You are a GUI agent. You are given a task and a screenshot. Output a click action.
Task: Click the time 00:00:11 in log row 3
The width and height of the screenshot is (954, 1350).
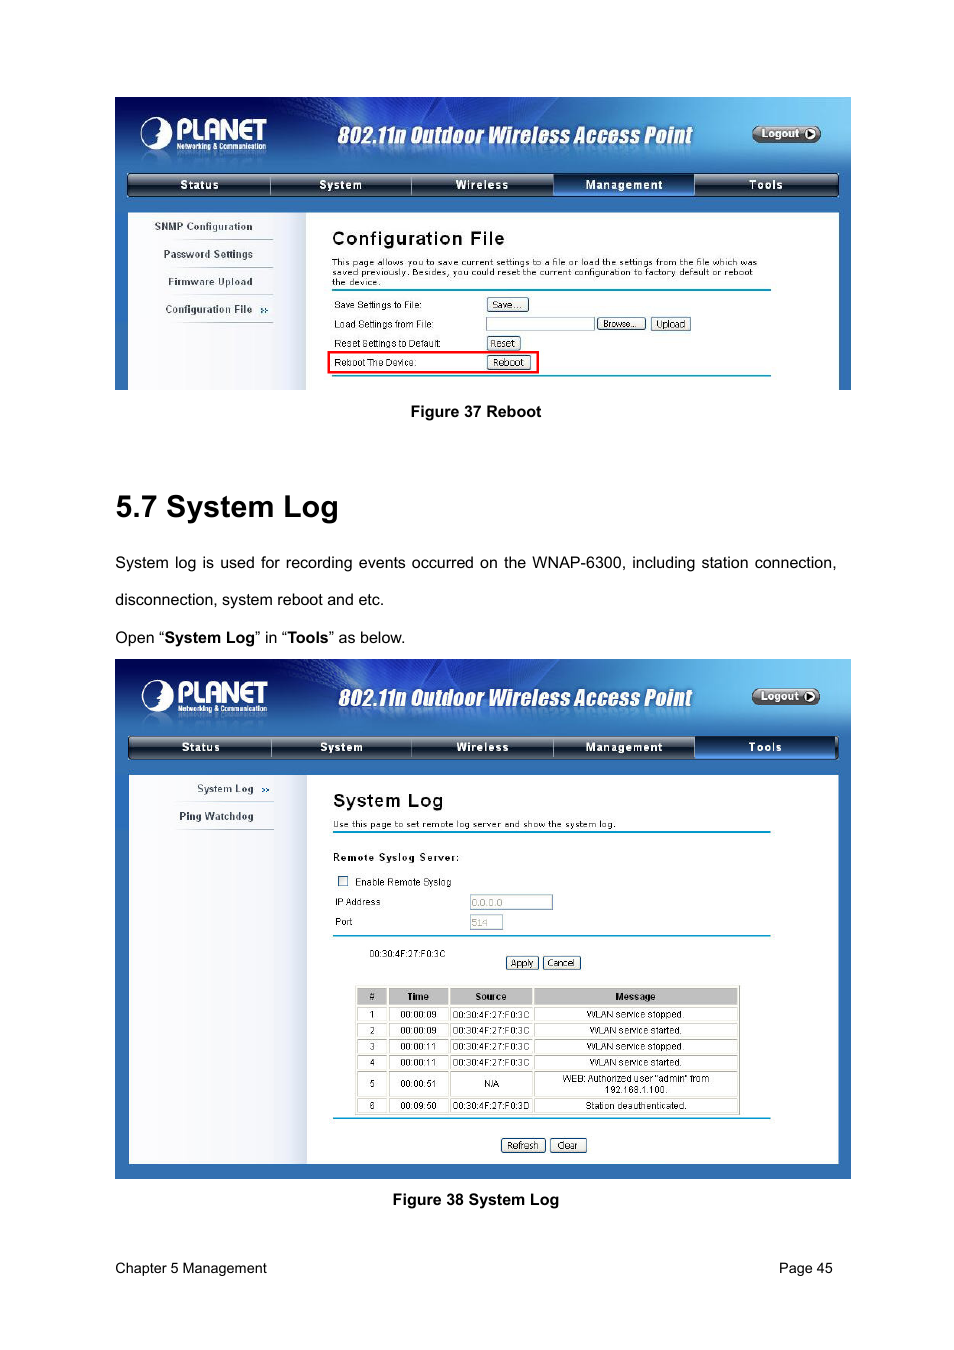[418, 1047]
